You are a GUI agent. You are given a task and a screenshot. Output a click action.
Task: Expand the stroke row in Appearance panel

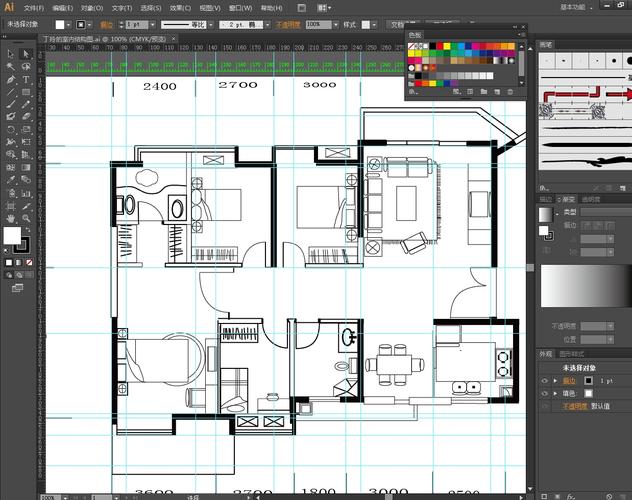coord(555,381)
